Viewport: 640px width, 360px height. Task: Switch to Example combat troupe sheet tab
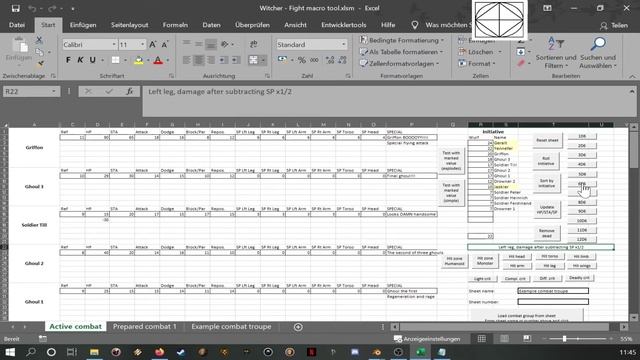[x=231, y=327]
